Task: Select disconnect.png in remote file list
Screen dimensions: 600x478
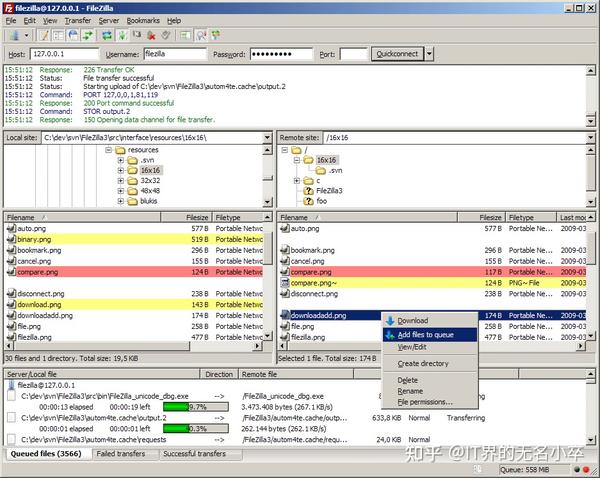Action: pos(432,294)
